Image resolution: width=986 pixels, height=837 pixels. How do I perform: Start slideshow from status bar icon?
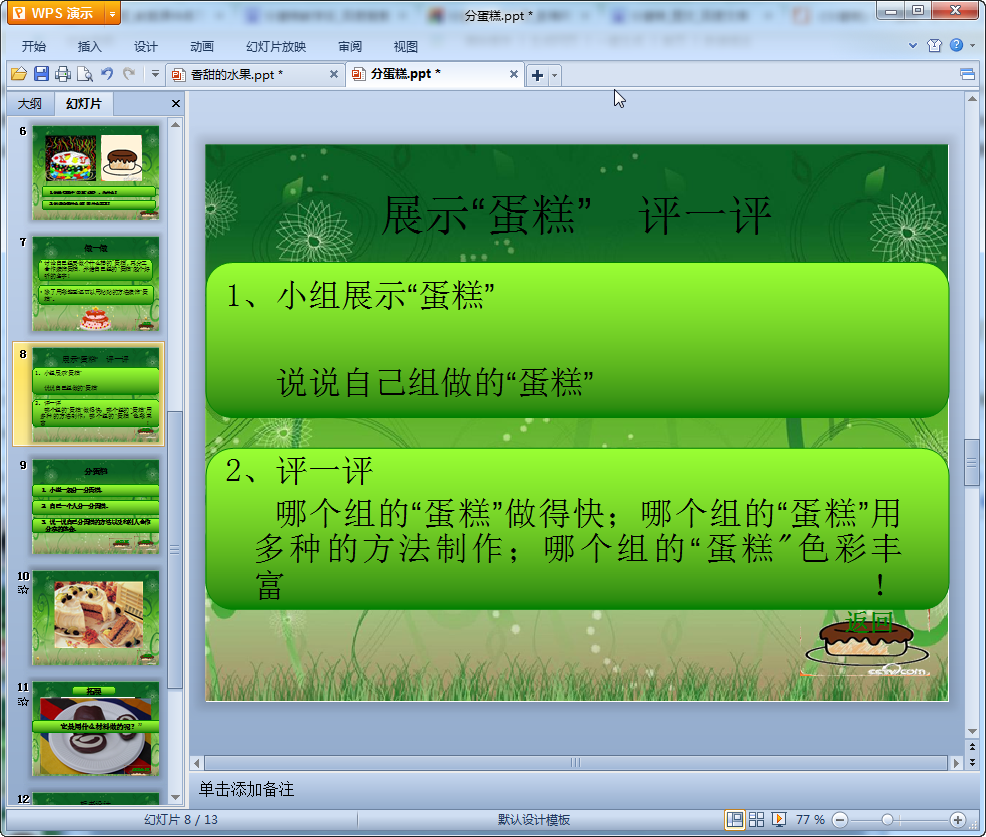[778, 819]
